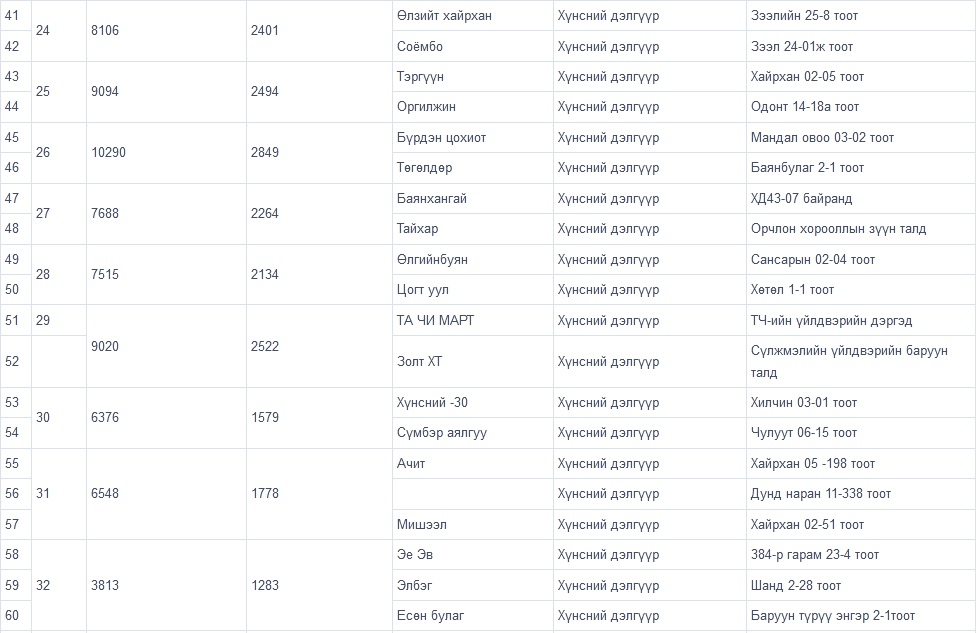Select the ХД43-07 байранд address cell

801,199
